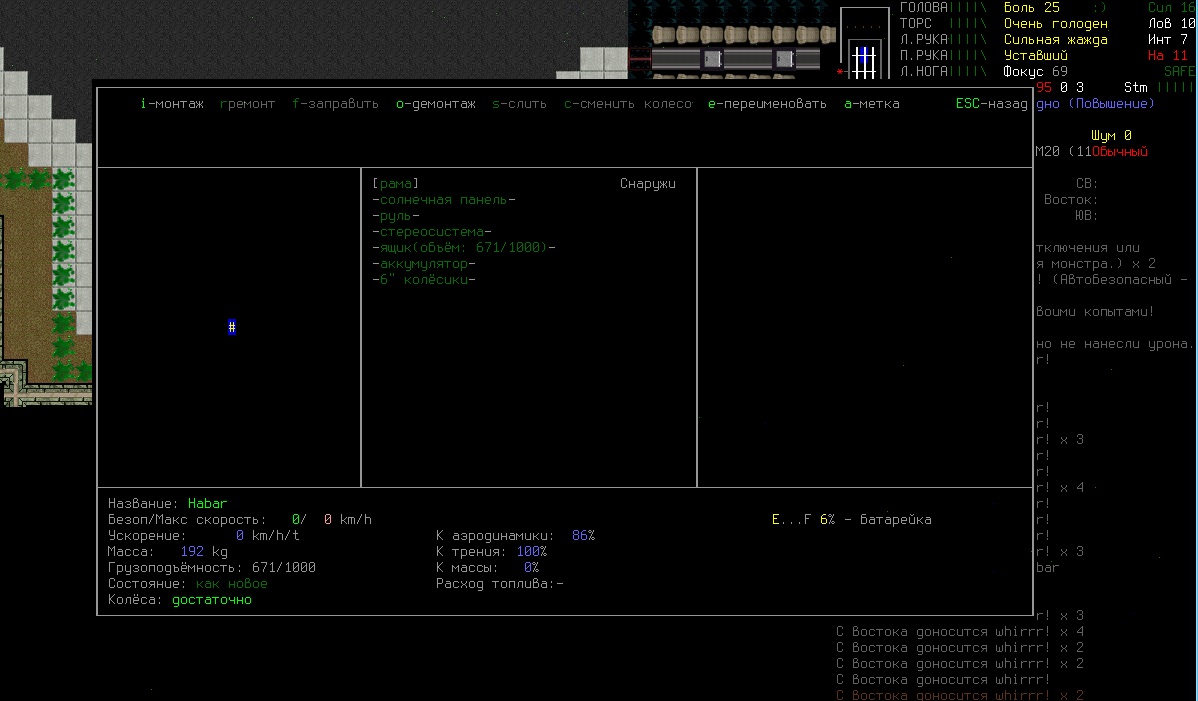This screenshot has height=701, width=1198.
Task: Click the Л.РУКА health status line
Action: tap(944, 40)
